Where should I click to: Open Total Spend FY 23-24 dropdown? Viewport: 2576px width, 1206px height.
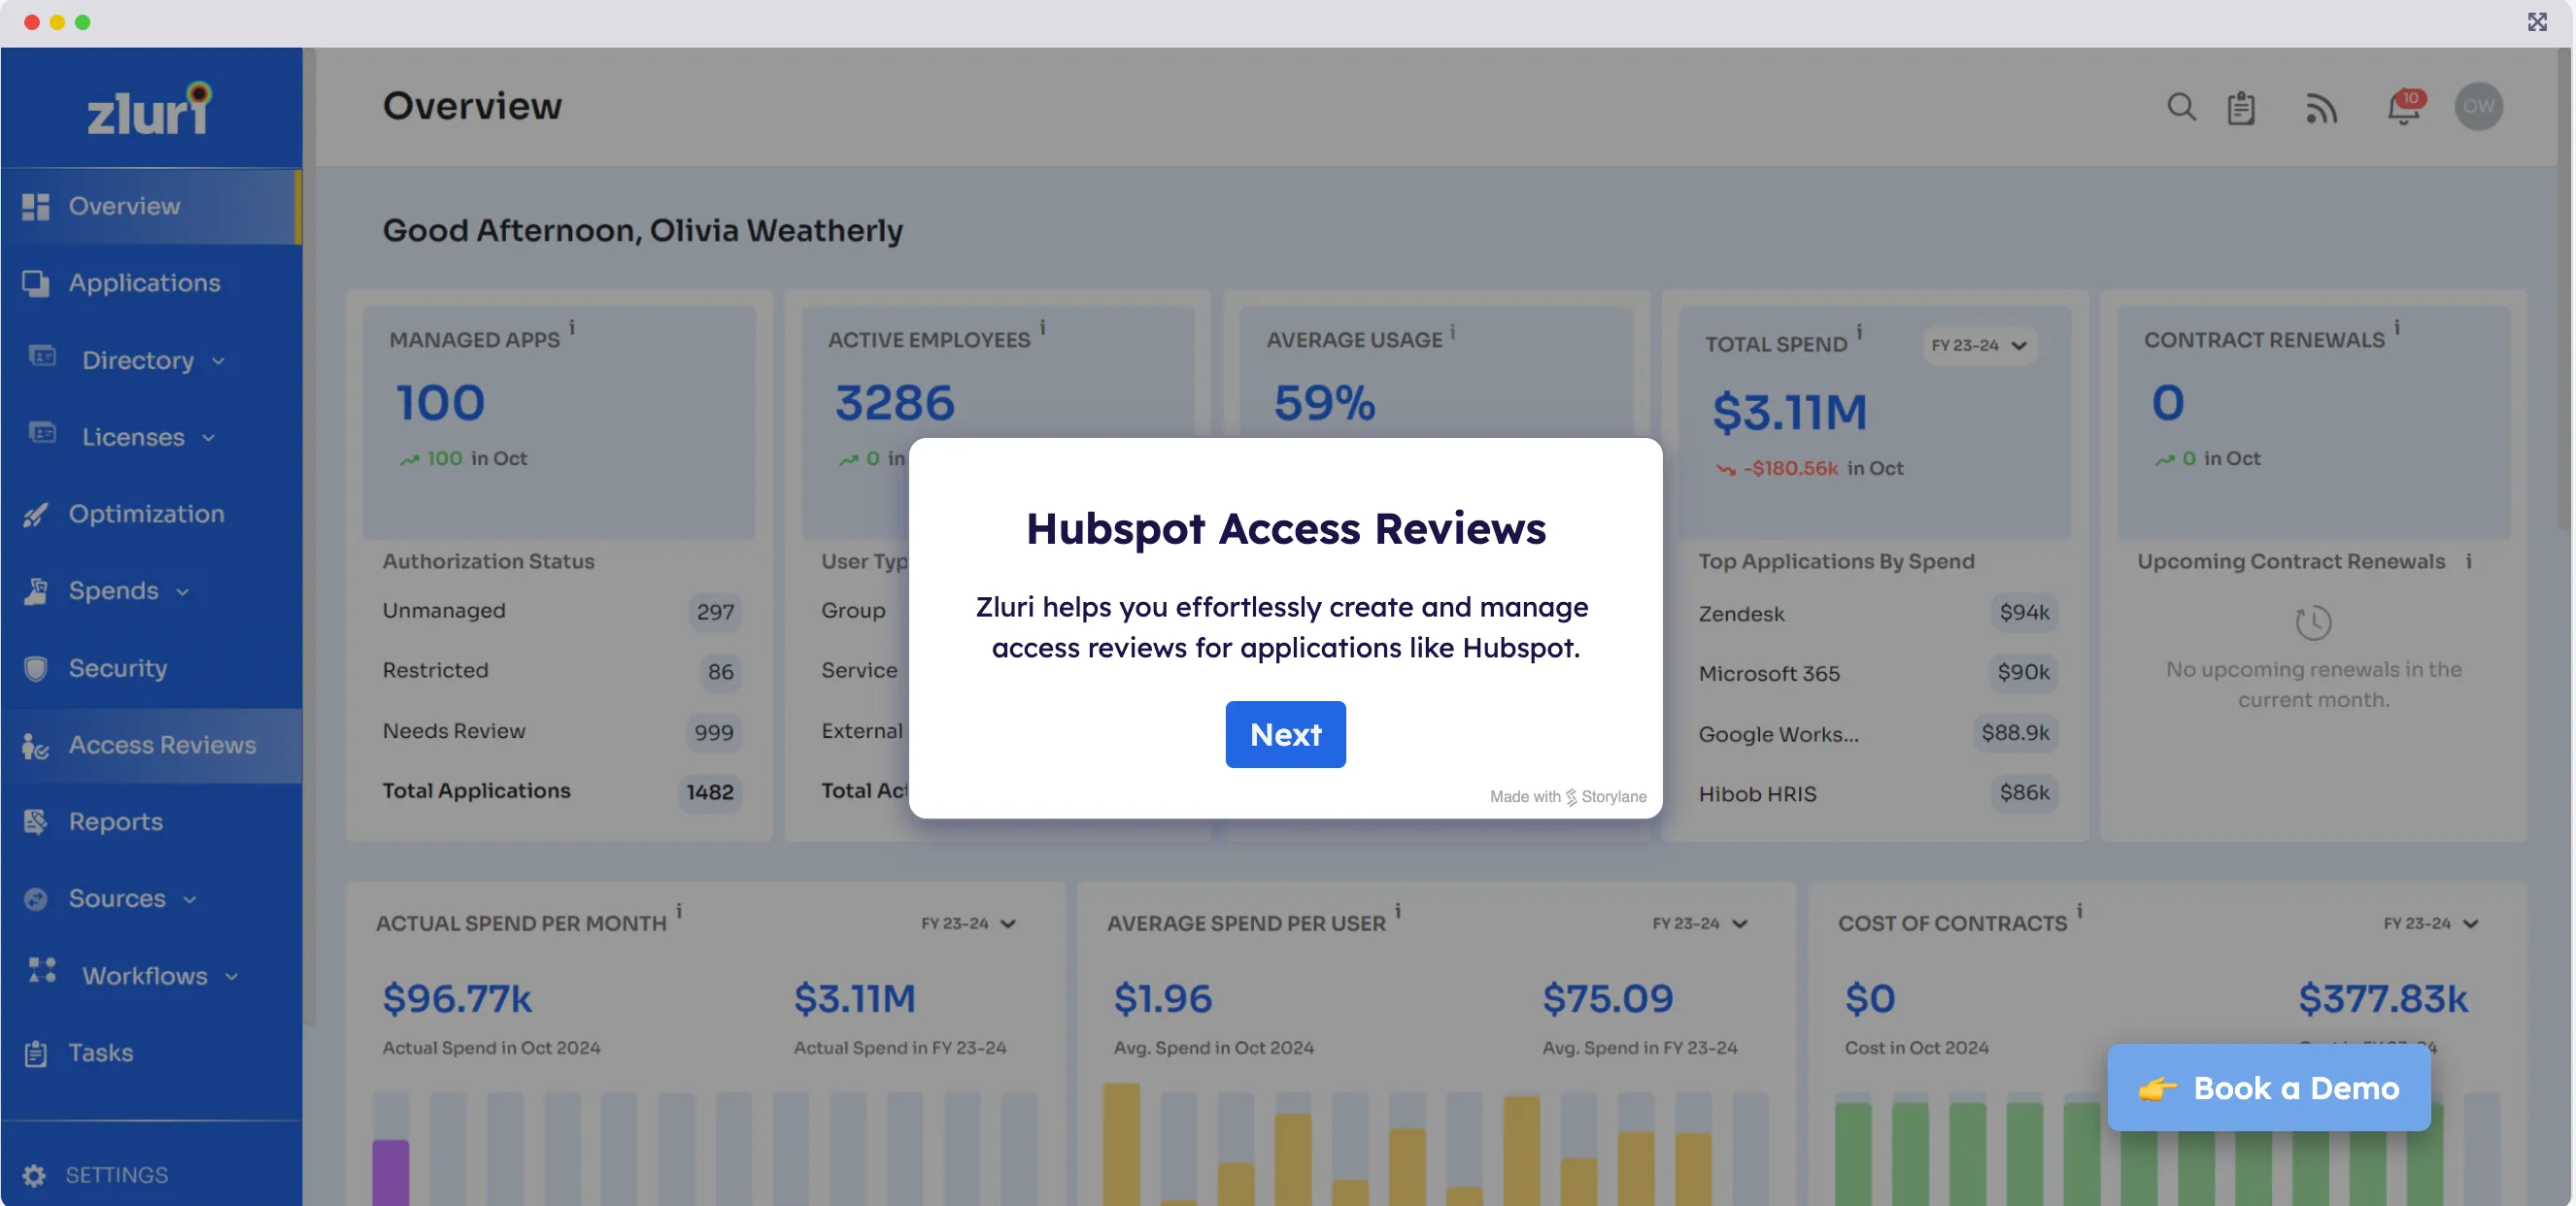point(1978,345)
